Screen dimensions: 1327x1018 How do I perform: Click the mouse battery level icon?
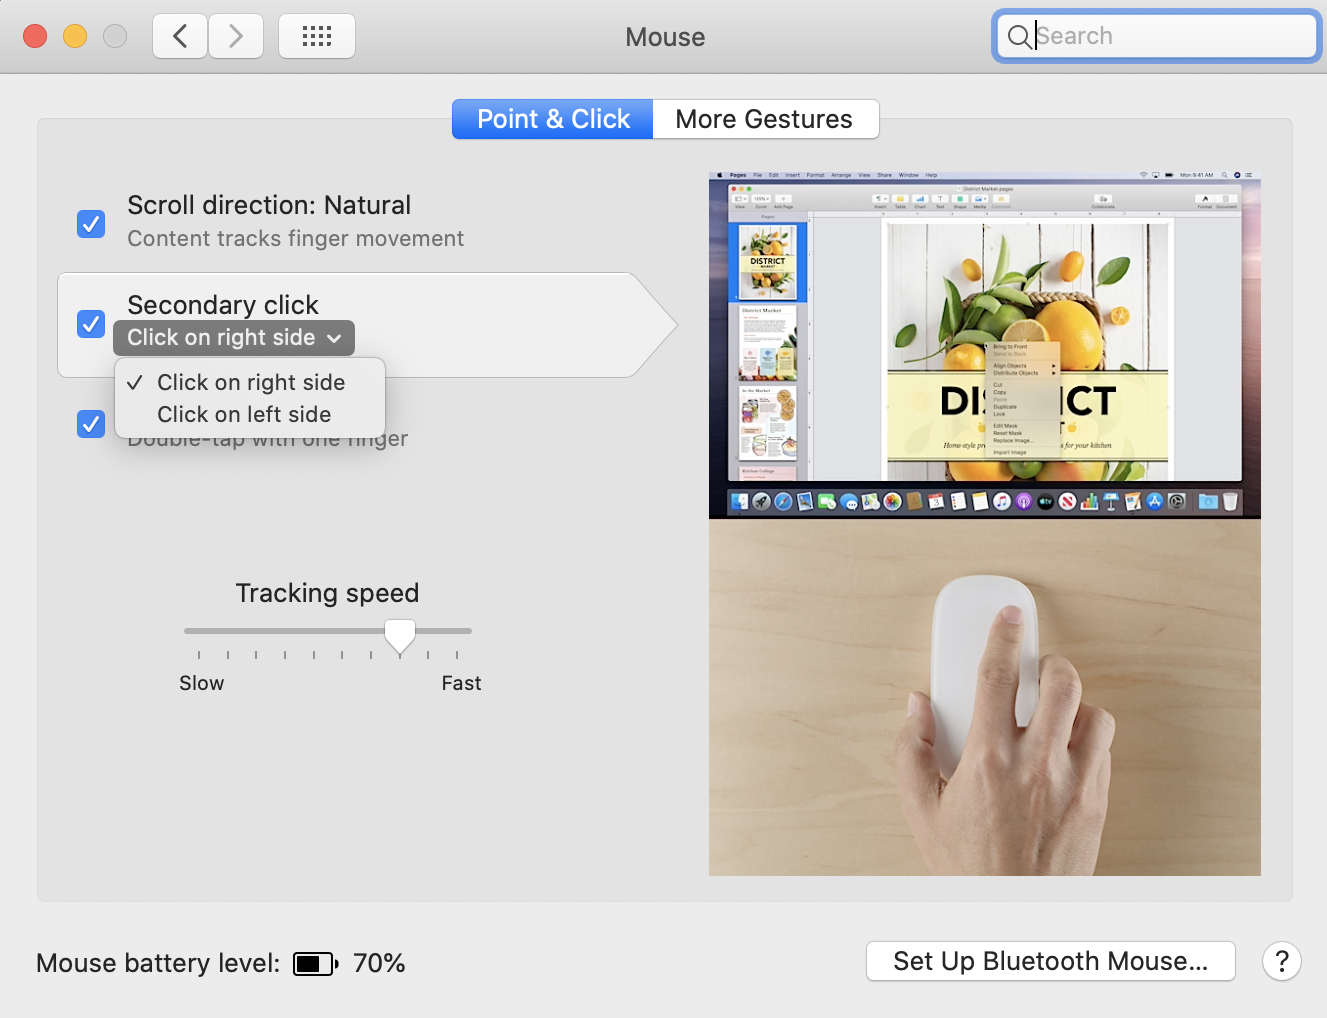316,964
